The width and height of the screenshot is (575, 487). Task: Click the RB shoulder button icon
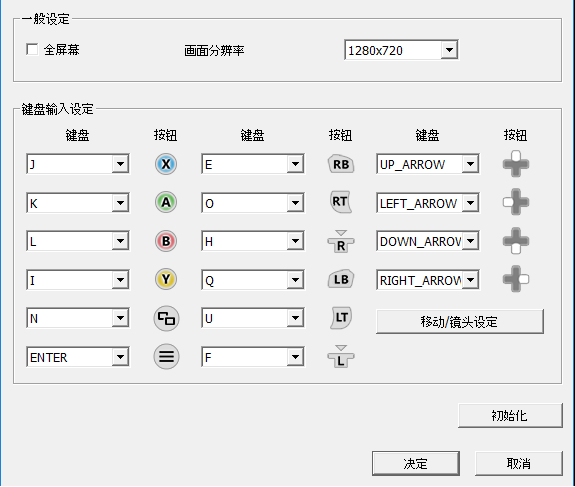341,164
